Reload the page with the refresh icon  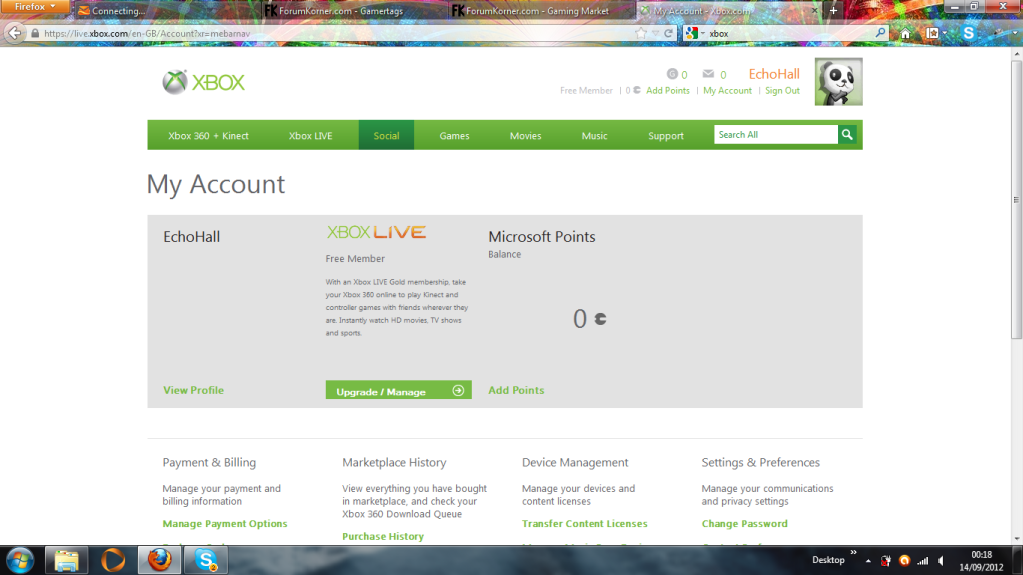668,33
